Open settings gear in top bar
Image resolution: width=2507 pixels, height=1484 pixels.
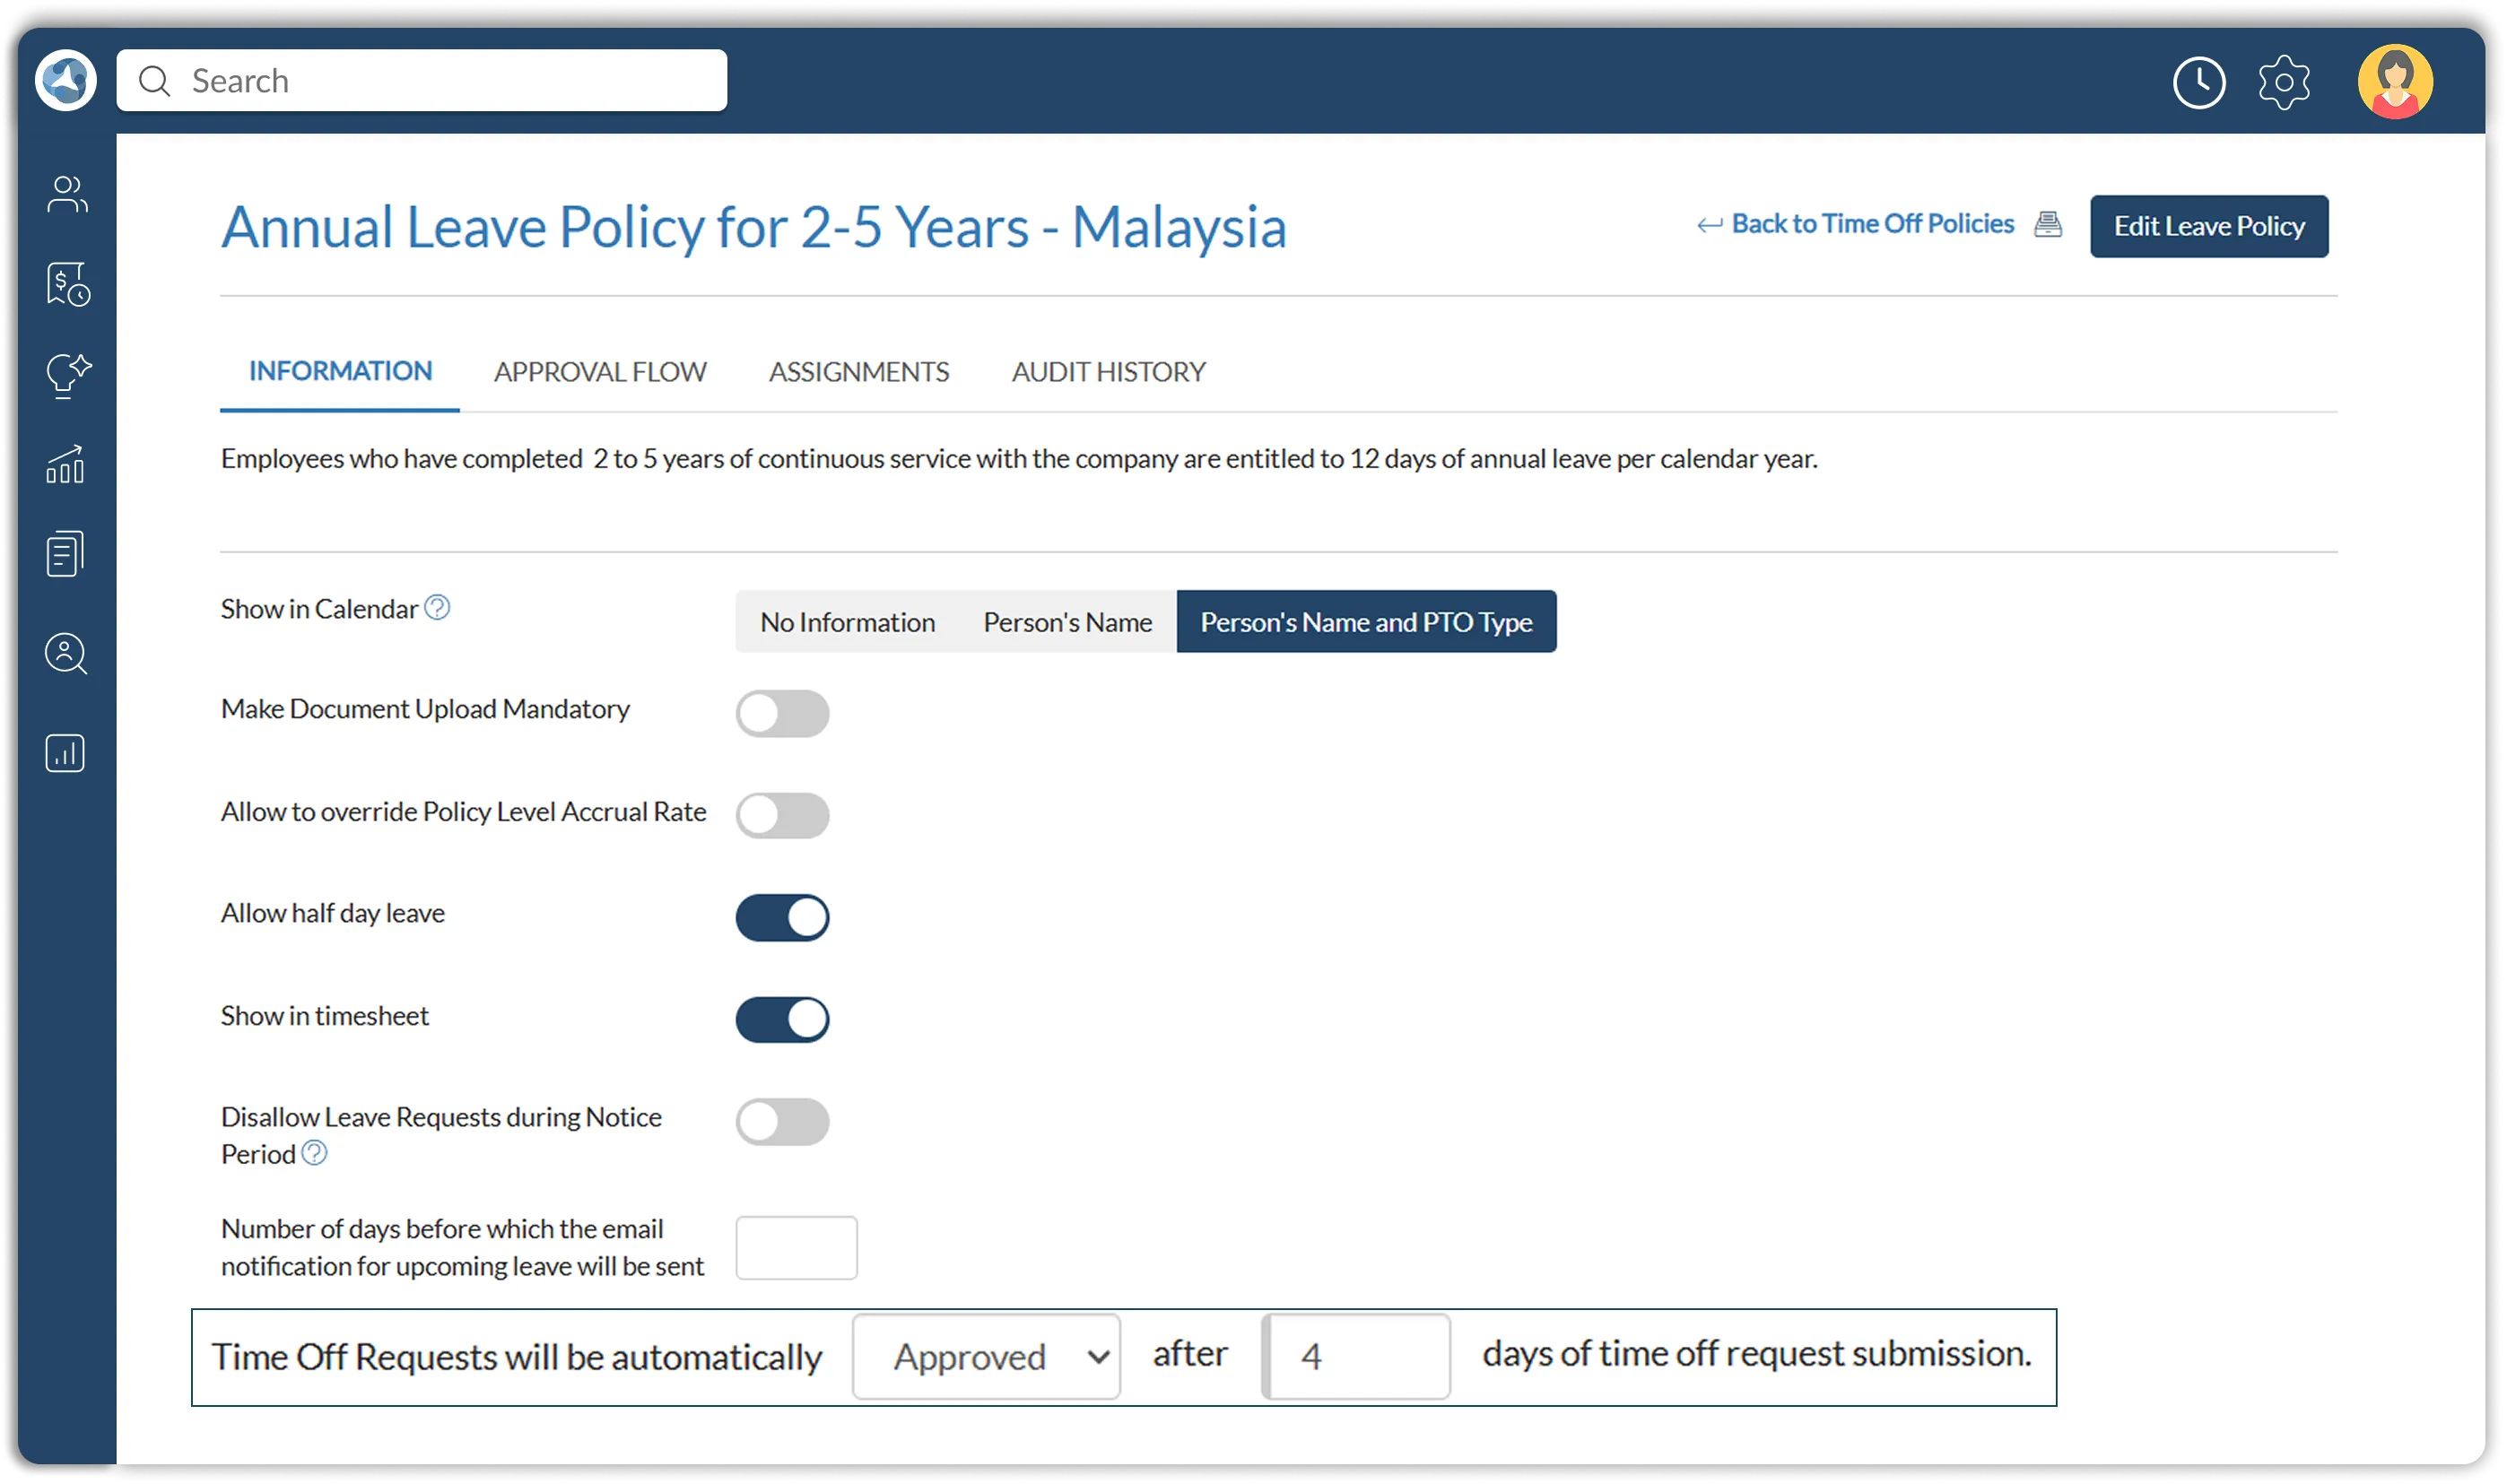tap(2283, 82)
